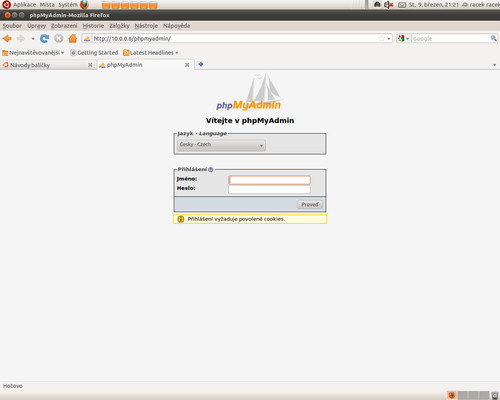Expand the Latest Headlines feed
Screen dimensions: 500x400
click(x=151, y=53)
